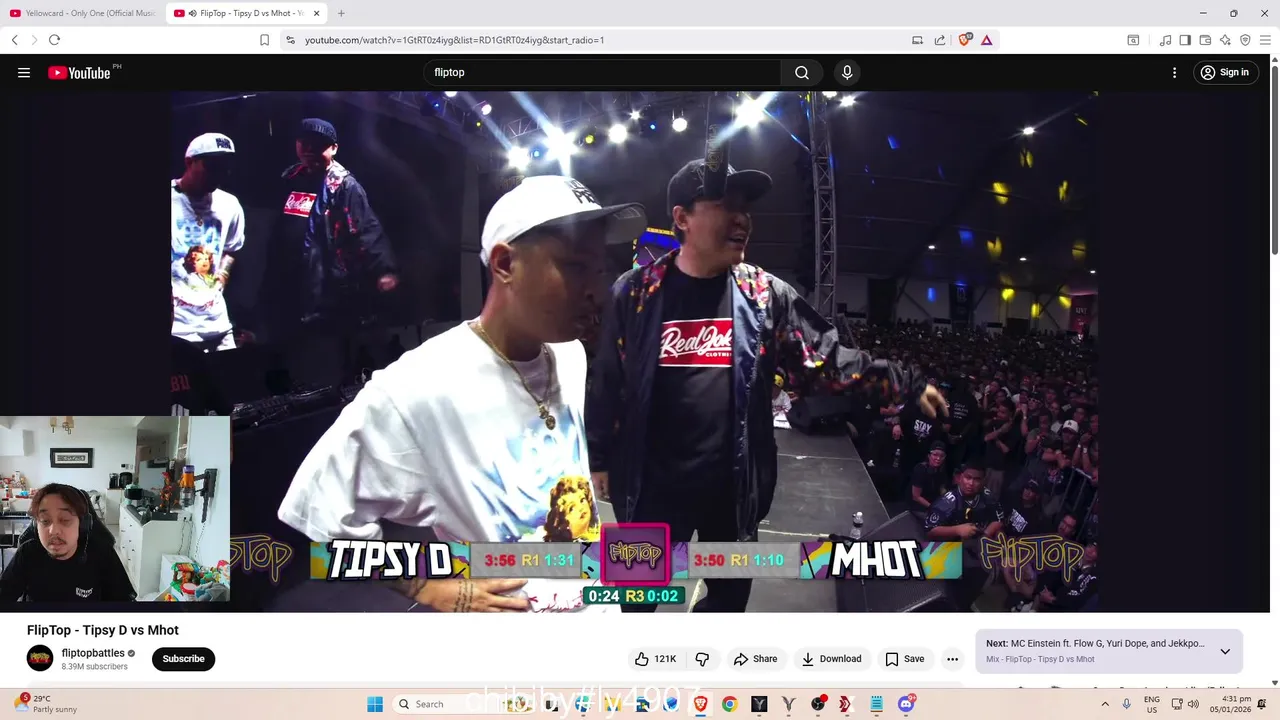
Task: Click the address bar URL
Action: [454, 40]
